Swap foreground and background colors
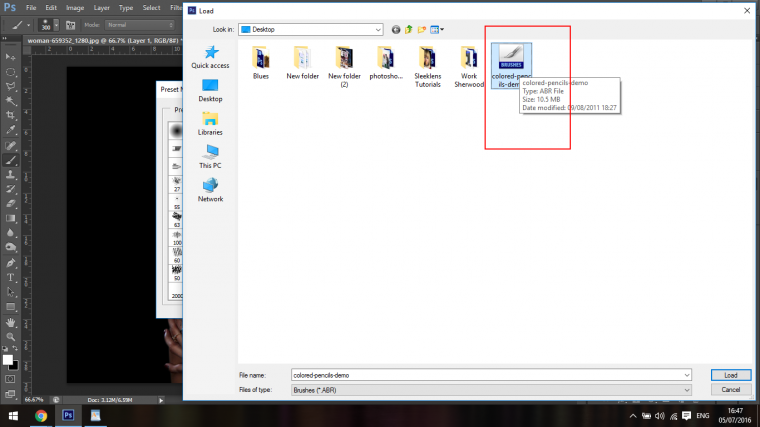The height and width of the screenshot is (427, 760). (x=15, y=348)
